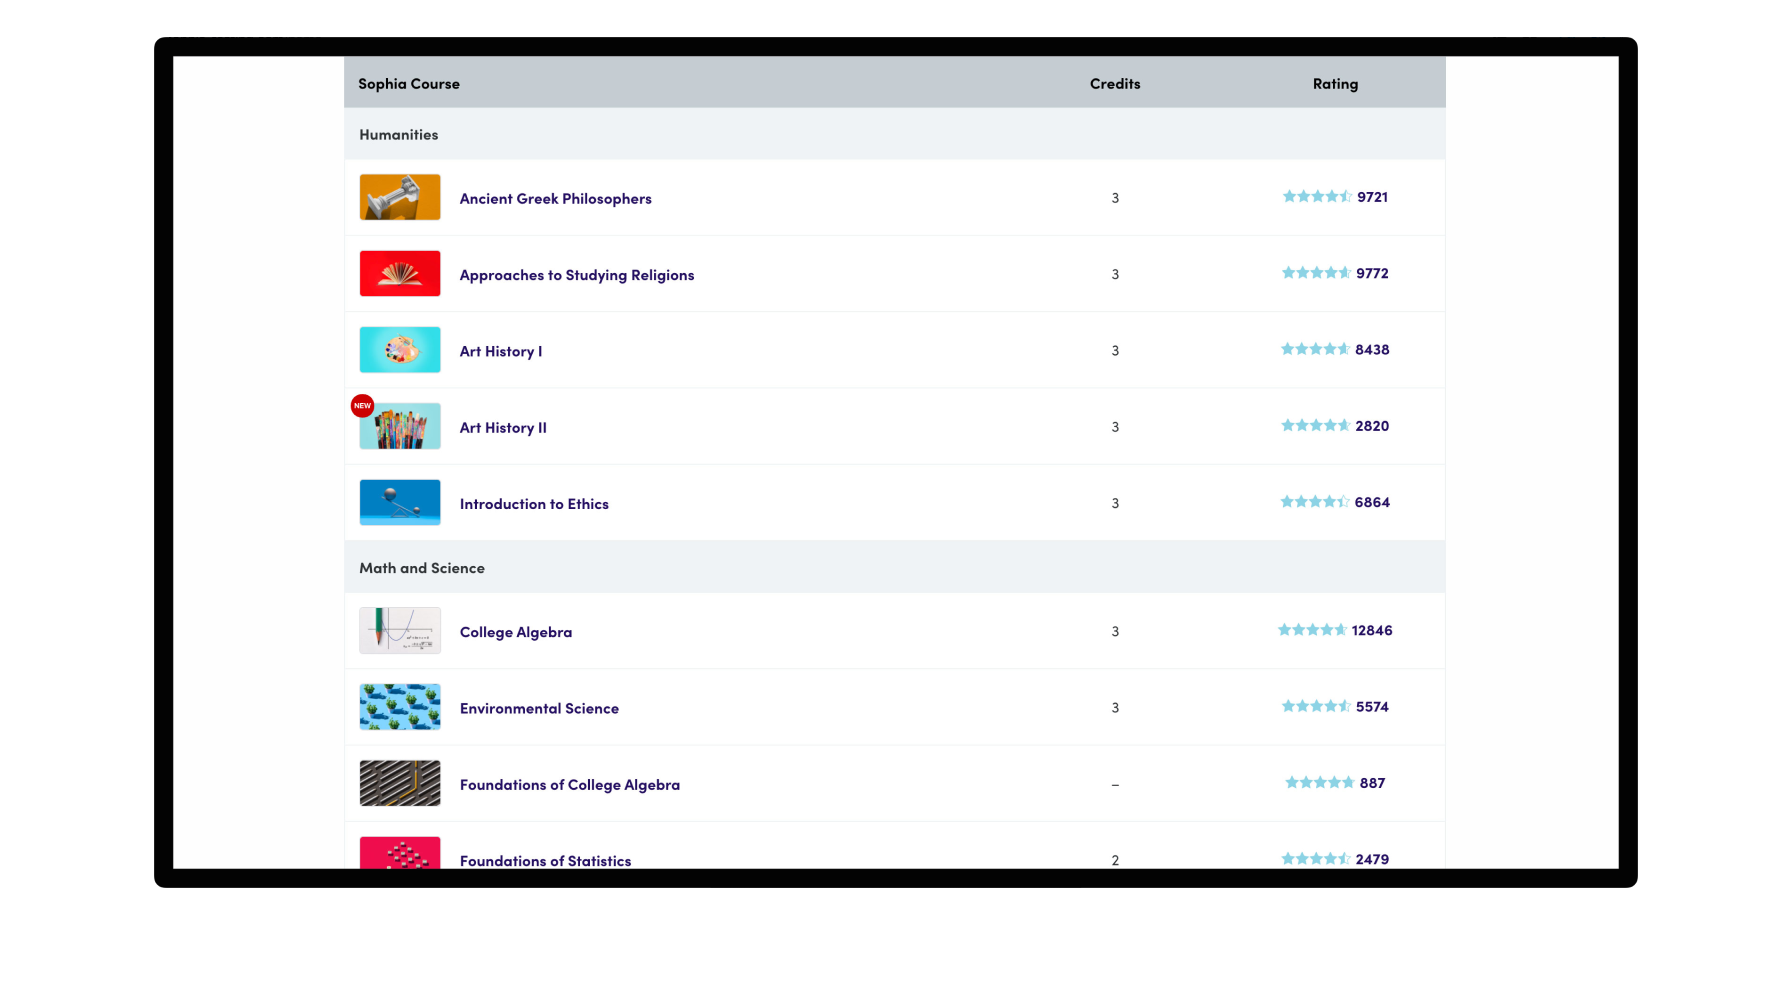
Task: Click the Environmental Science pattern thumbnail
Action: [400, 707]
